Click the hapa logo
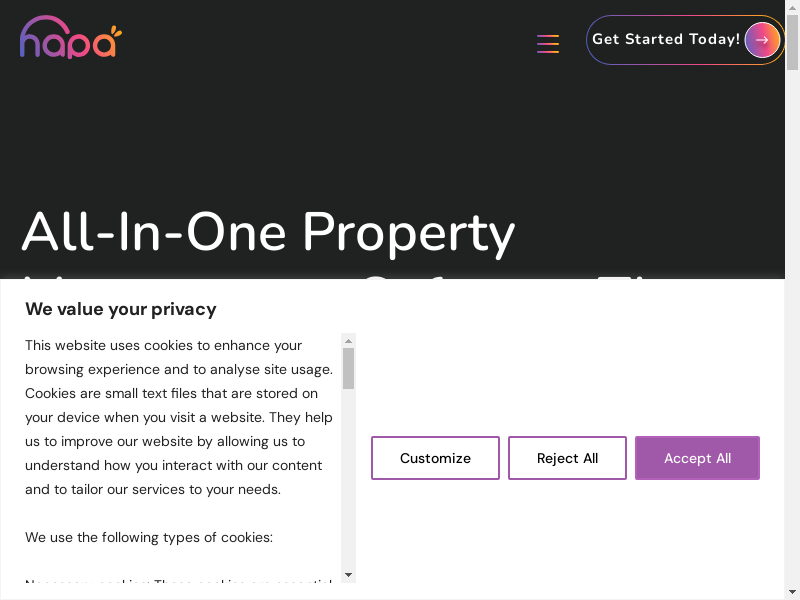This screenshot has width=800, height=600. tap(70, 38)
